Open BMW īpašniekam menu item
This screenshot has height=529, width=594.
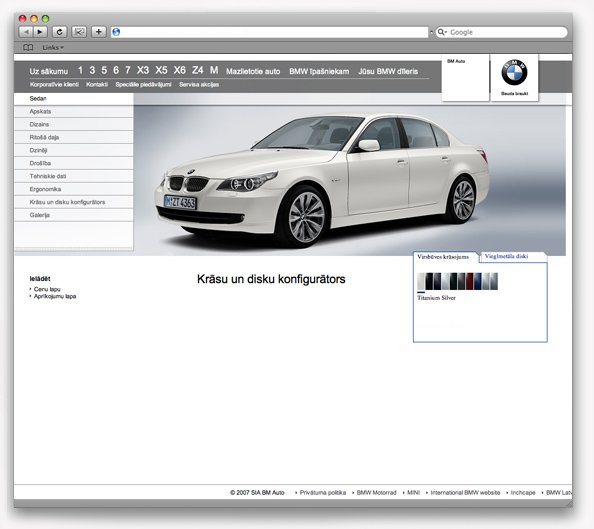(319, 71)
